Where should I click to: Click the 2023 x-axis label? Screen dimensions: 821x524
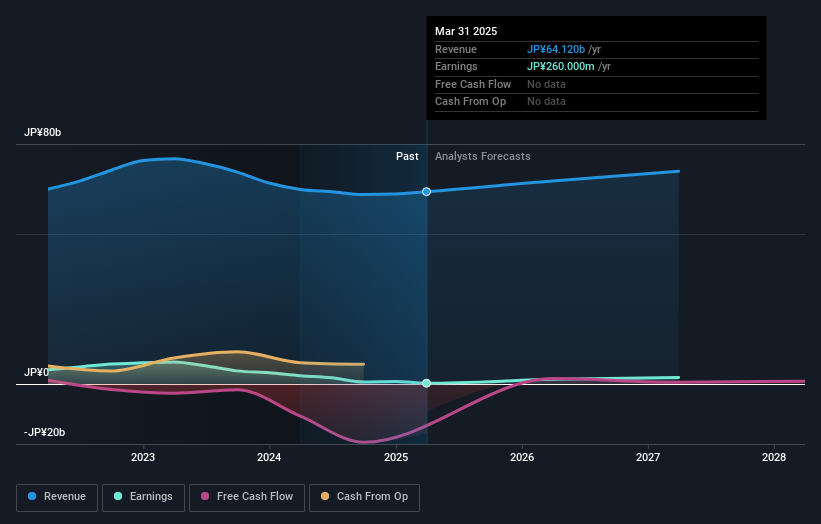(x=143, y=458)
